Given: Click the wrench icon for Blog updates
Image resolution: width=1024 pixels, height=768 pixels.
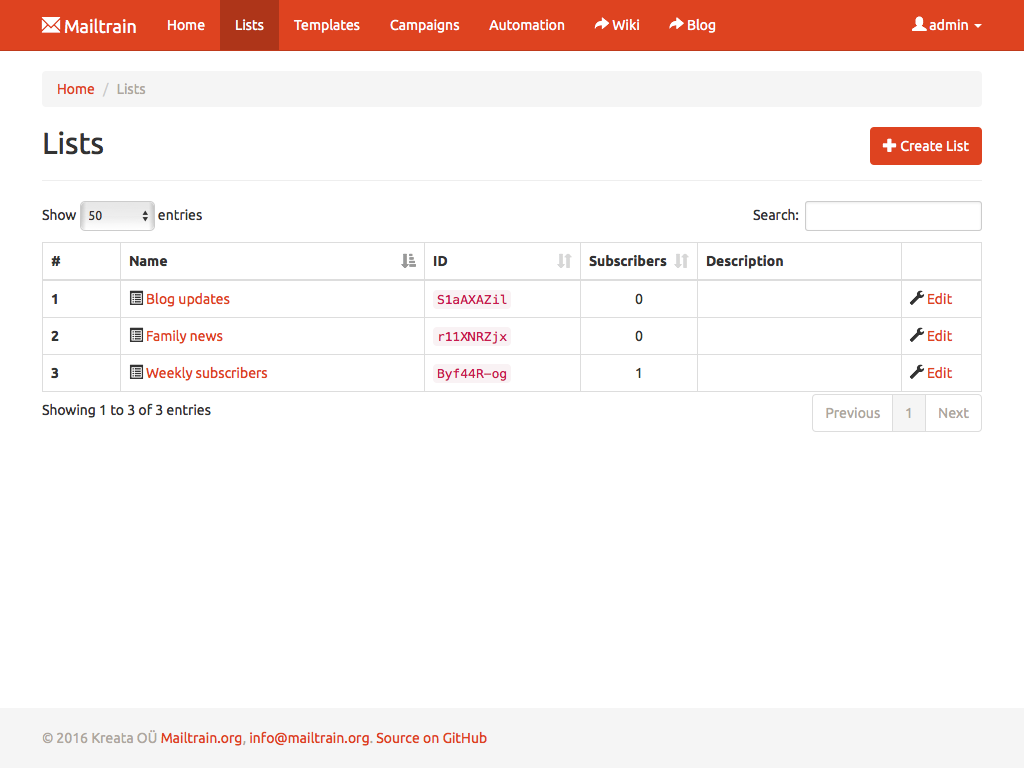Looking at the screenshot, I should coord(916,298).
